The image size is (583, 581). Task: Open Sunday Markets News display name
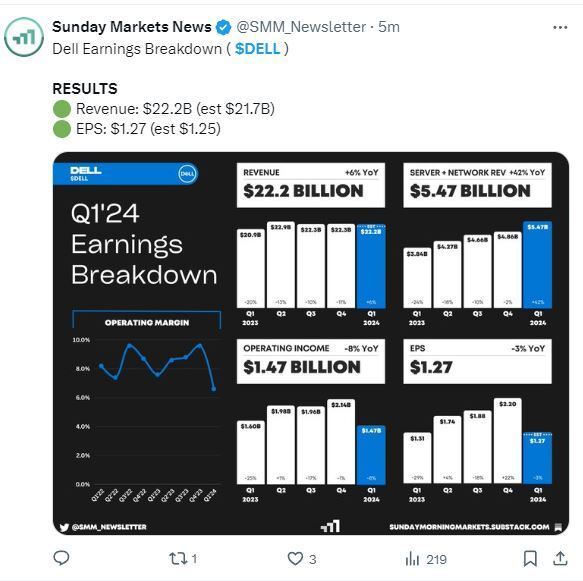(x=132, y=27)
